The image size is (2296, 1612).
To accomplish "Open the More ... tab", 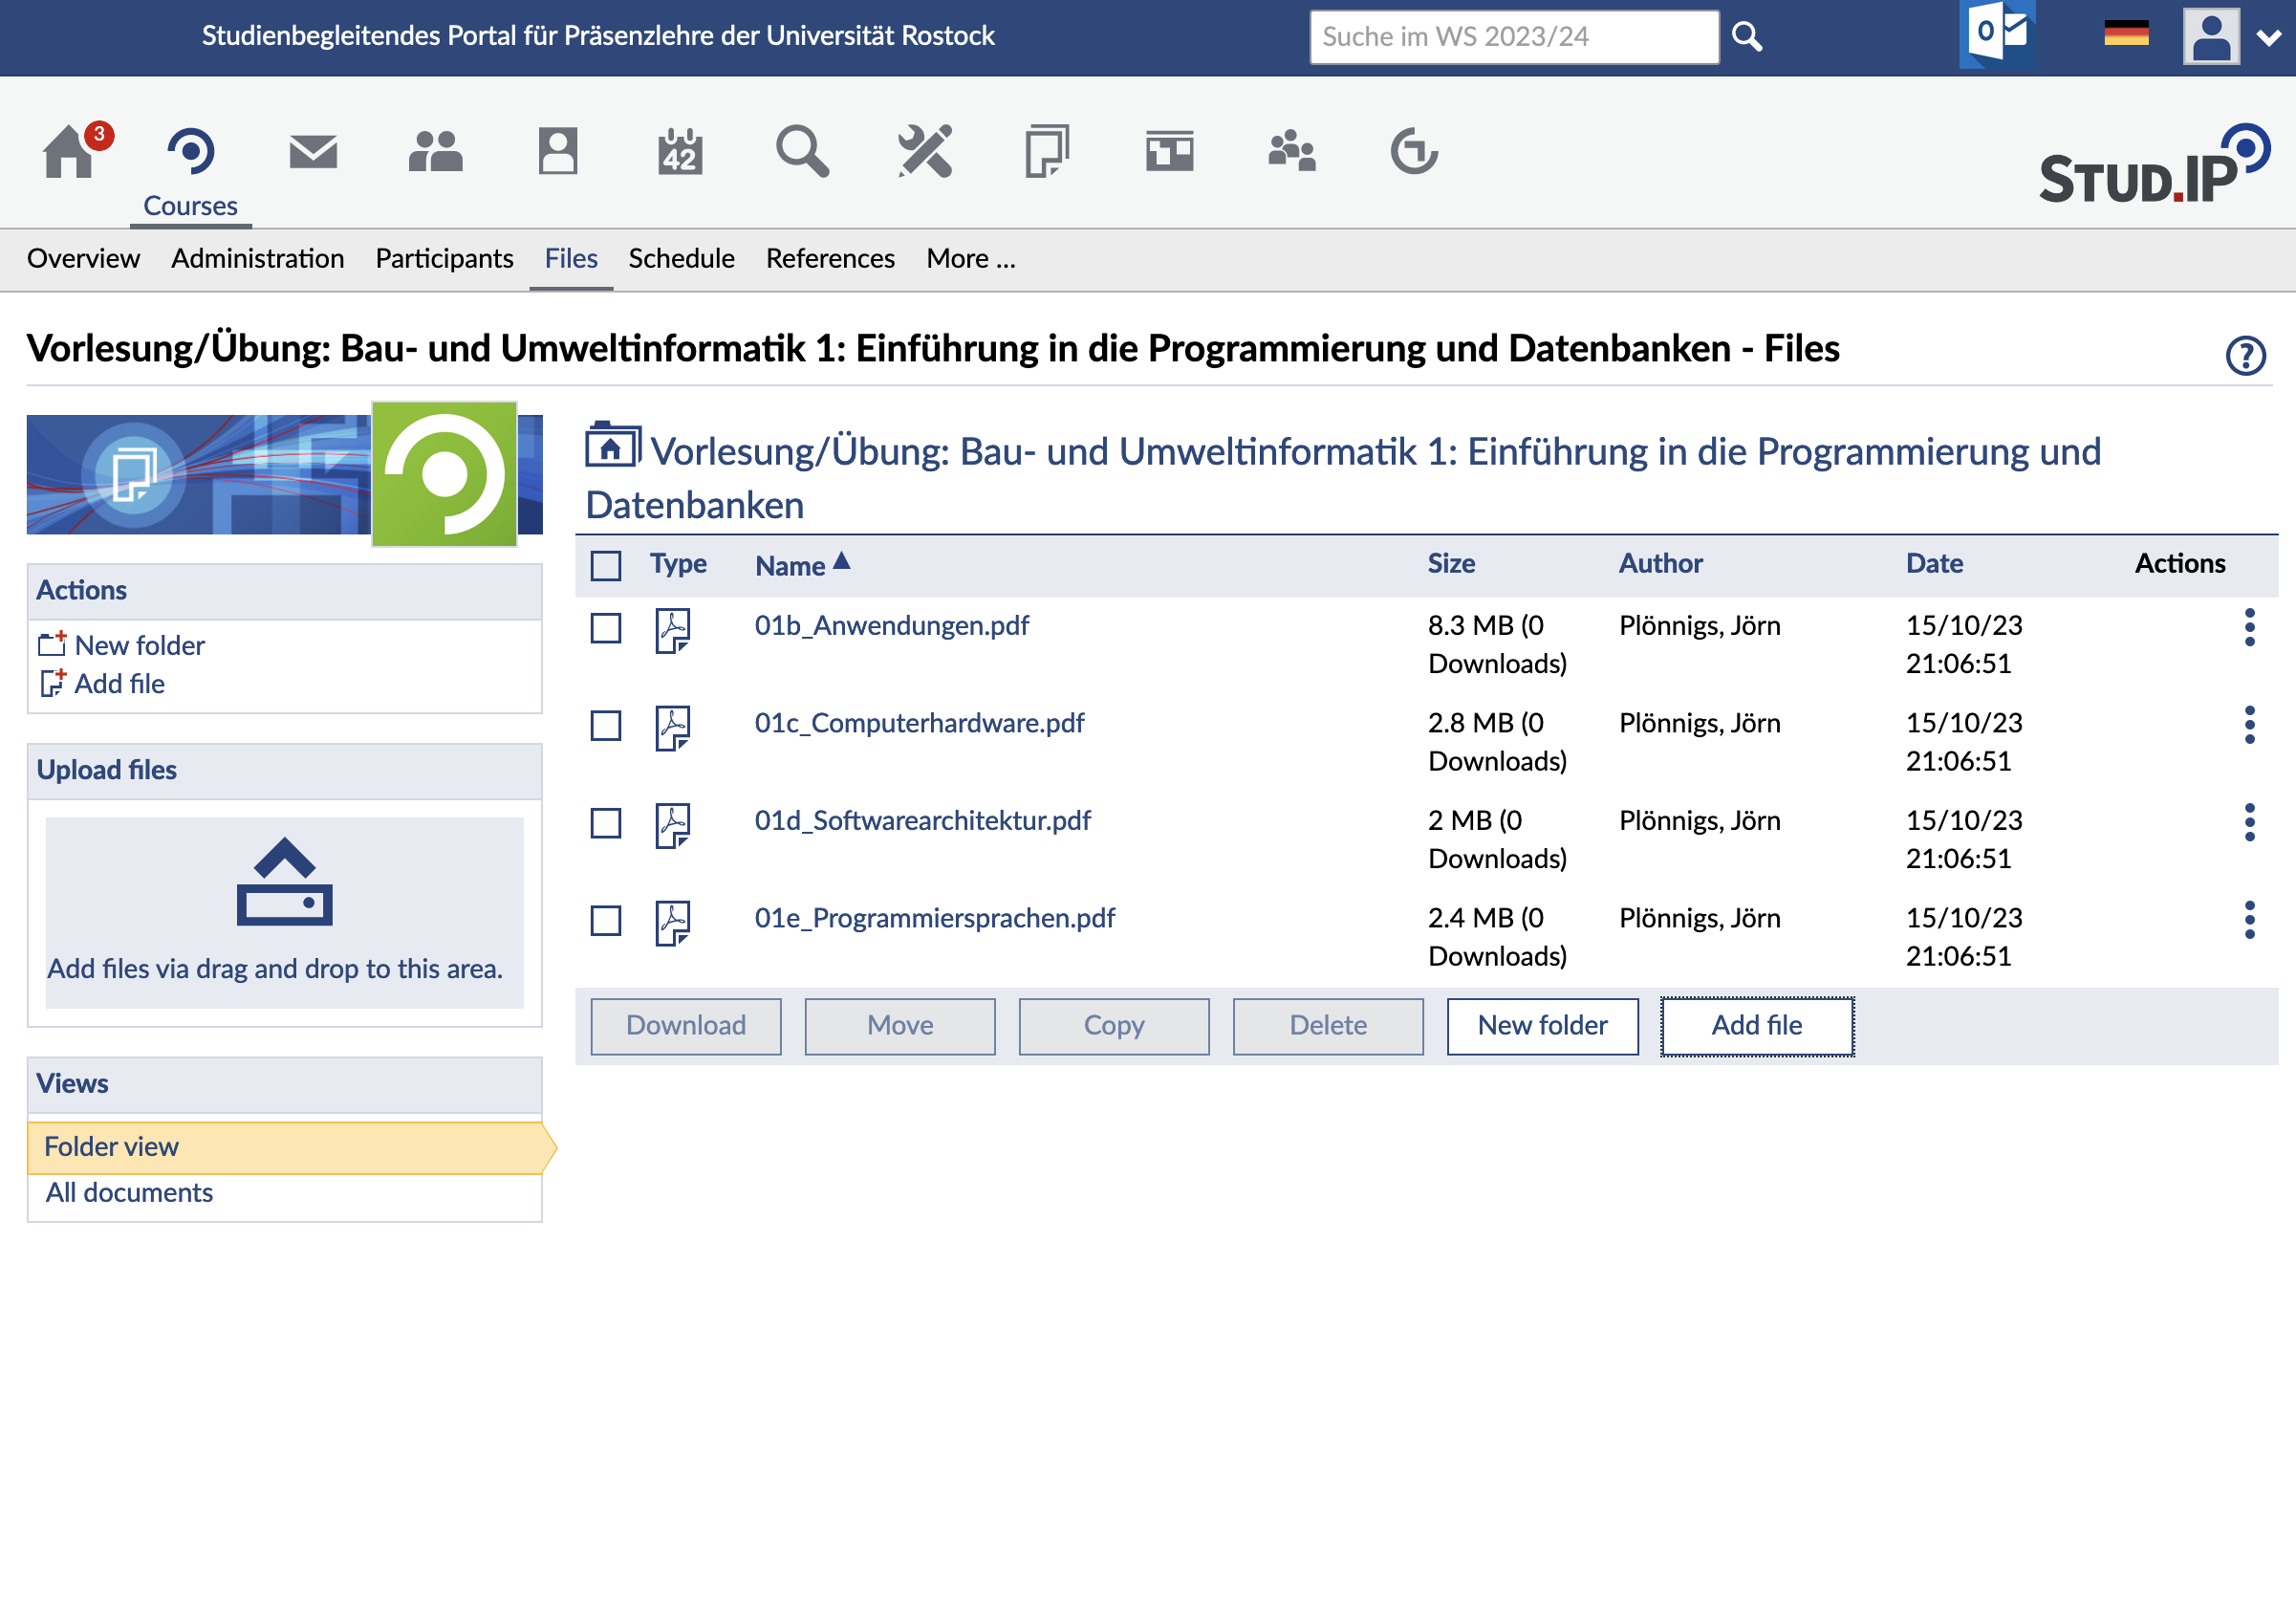I will point(970,259).
